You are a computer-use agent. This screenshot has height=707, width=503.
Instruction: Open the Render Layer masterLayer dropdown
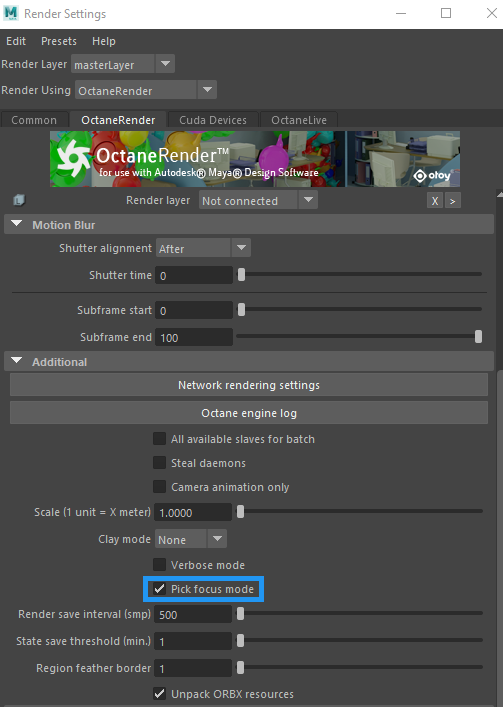click(123, 64)
